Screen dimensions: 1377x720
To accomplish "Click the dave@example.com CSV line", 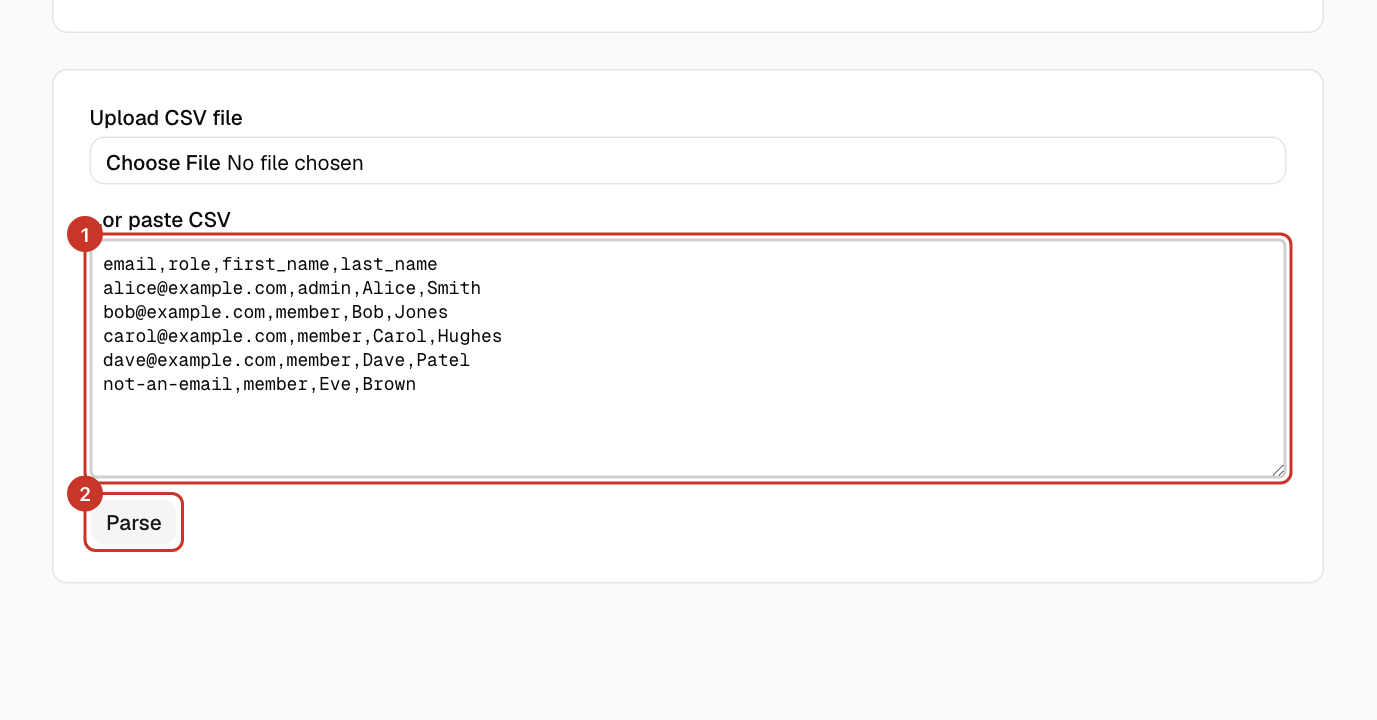I will [x=286, y=360].
